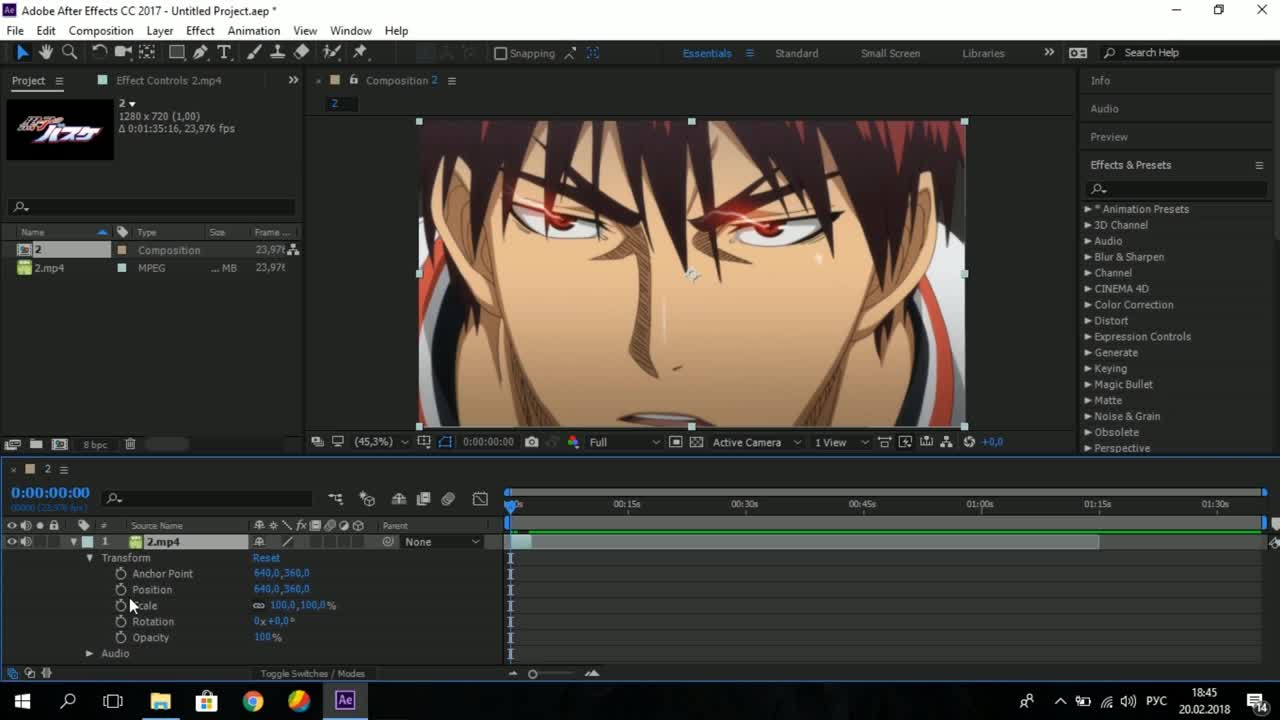Select the Horizontal Type tool
This screenshot has height=720, width=1280.
(x=224, y=52)
